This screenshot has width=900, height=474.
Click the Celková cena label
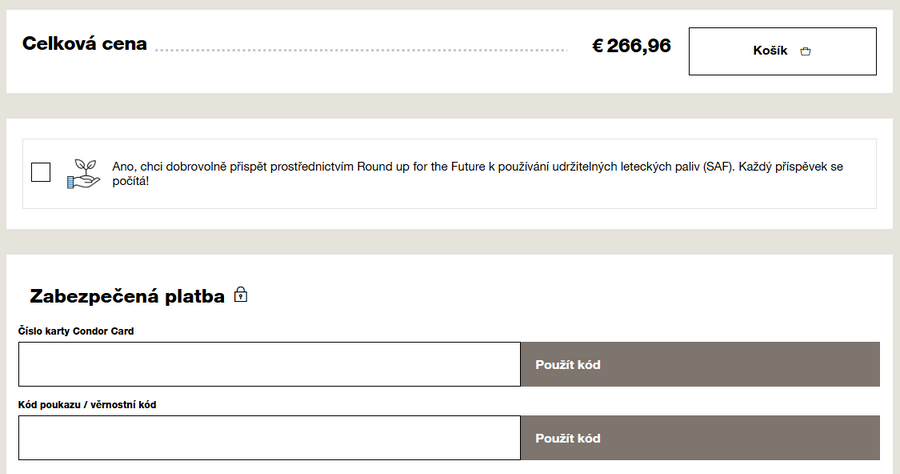pos(85,44)
